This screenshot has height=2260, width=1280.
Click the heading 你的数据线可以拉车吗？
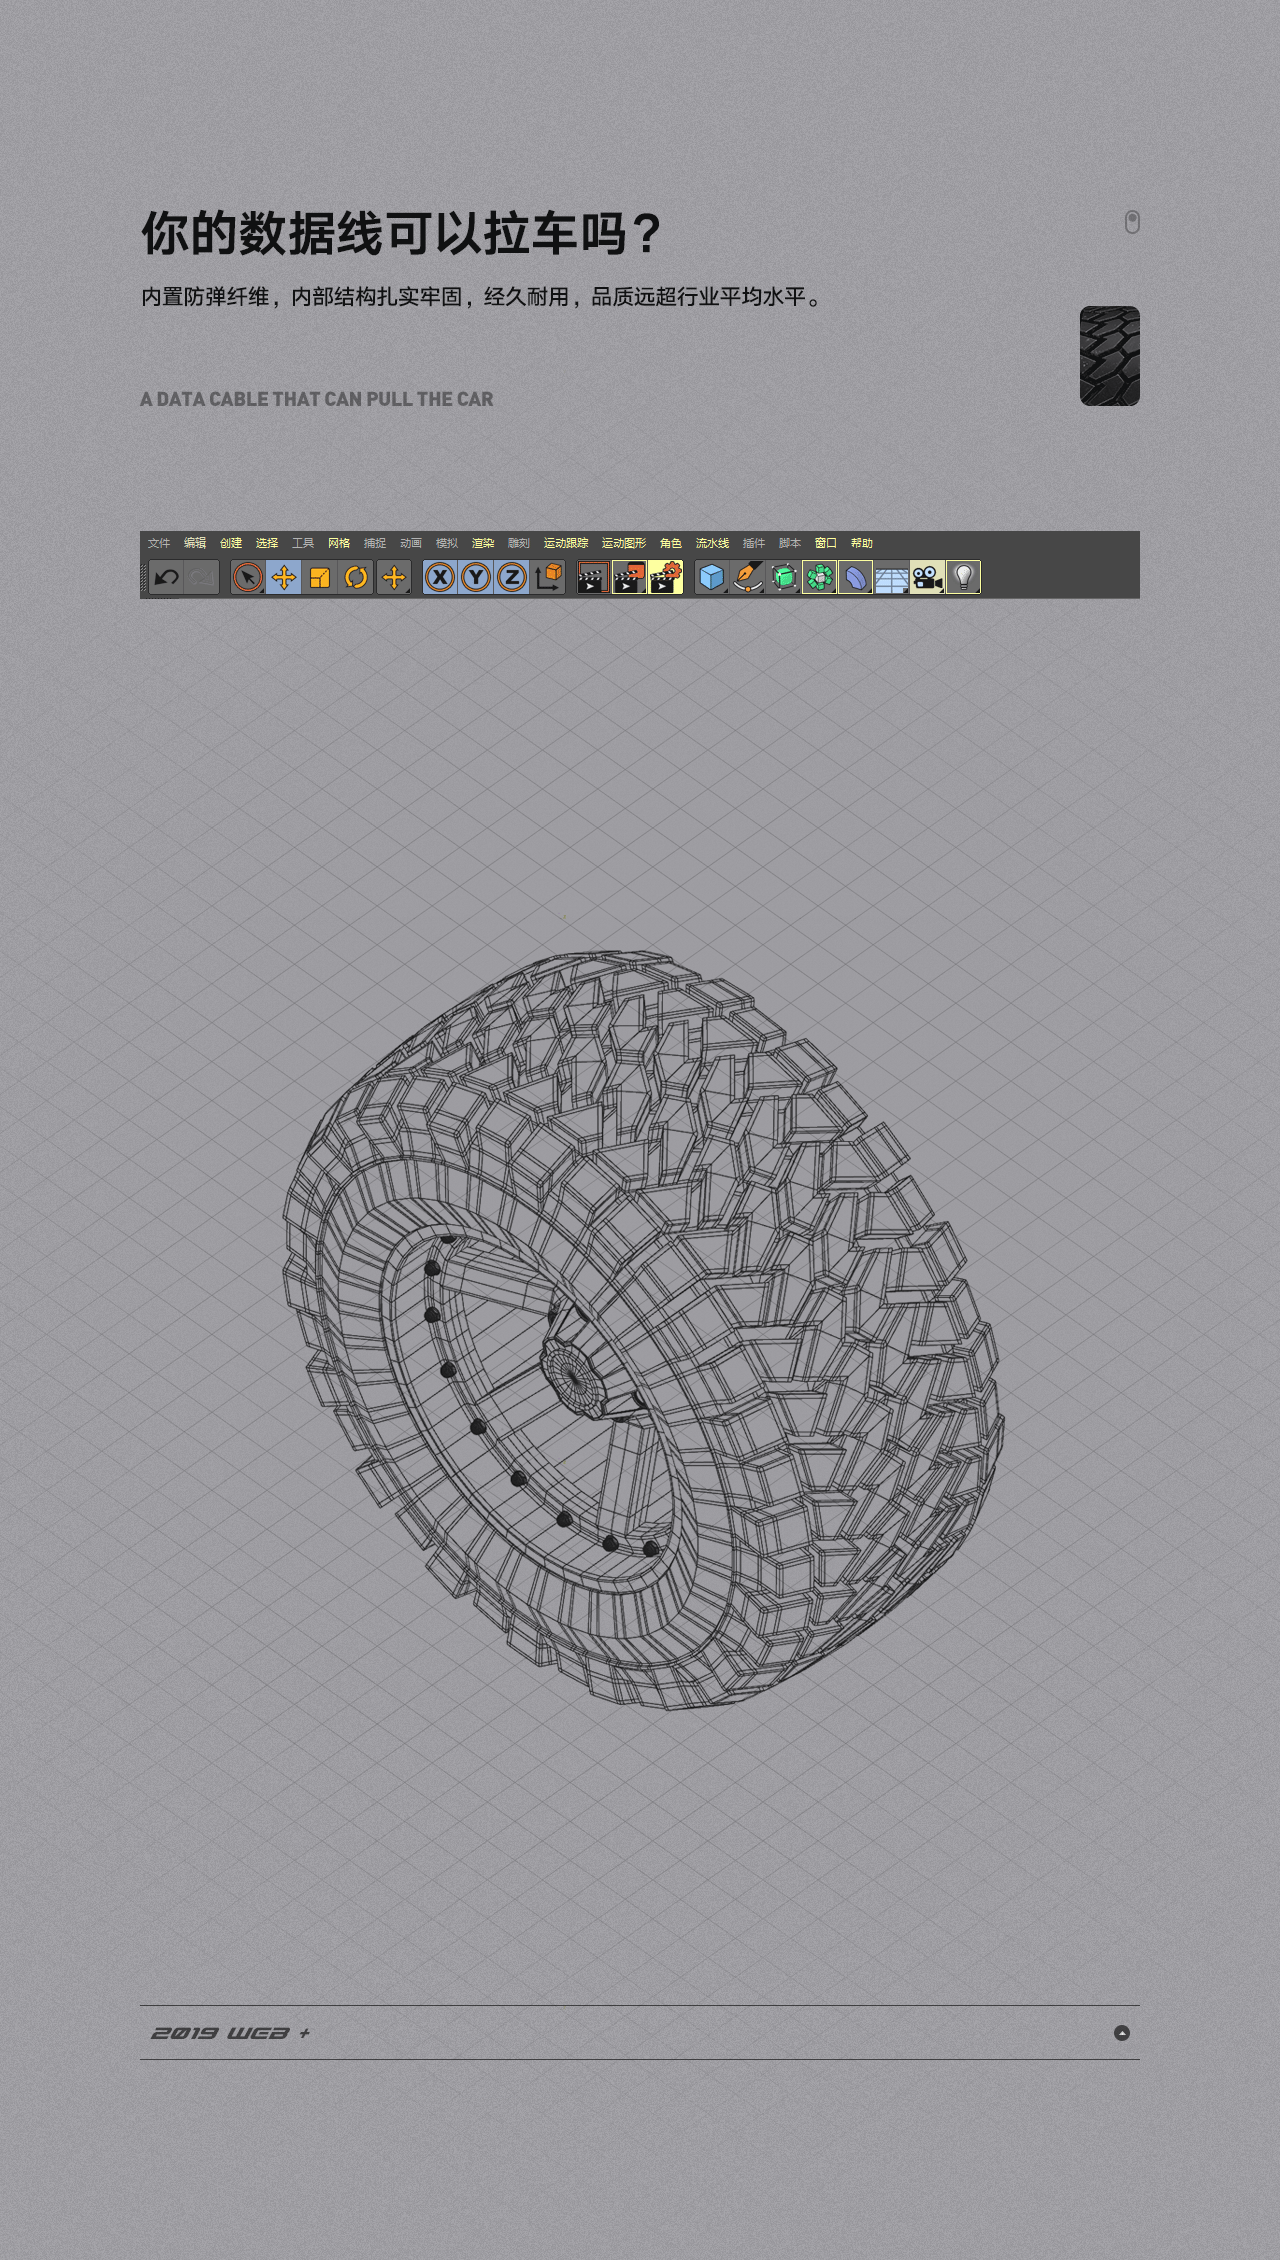point(401,234)
